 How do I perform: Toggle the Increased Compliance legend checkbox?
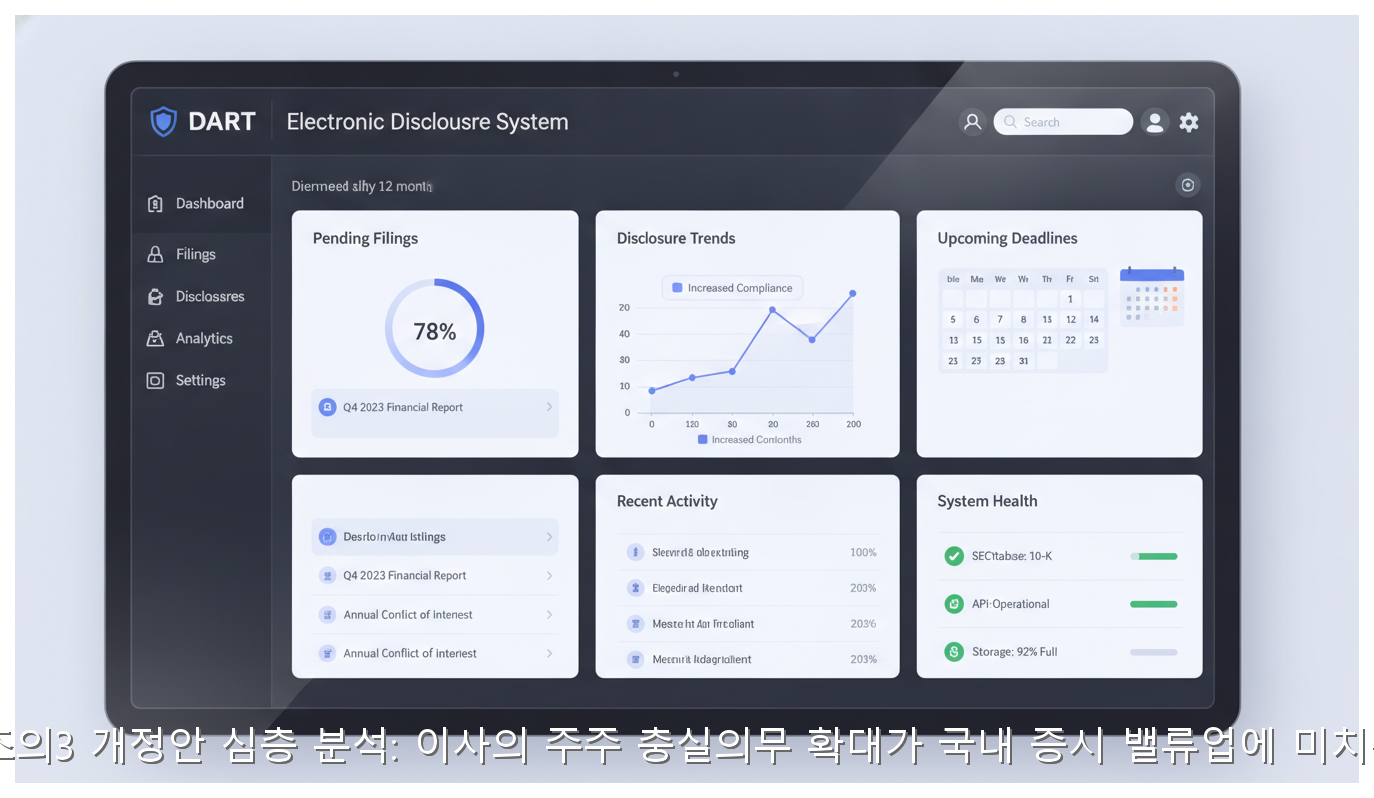click(677, 288)
